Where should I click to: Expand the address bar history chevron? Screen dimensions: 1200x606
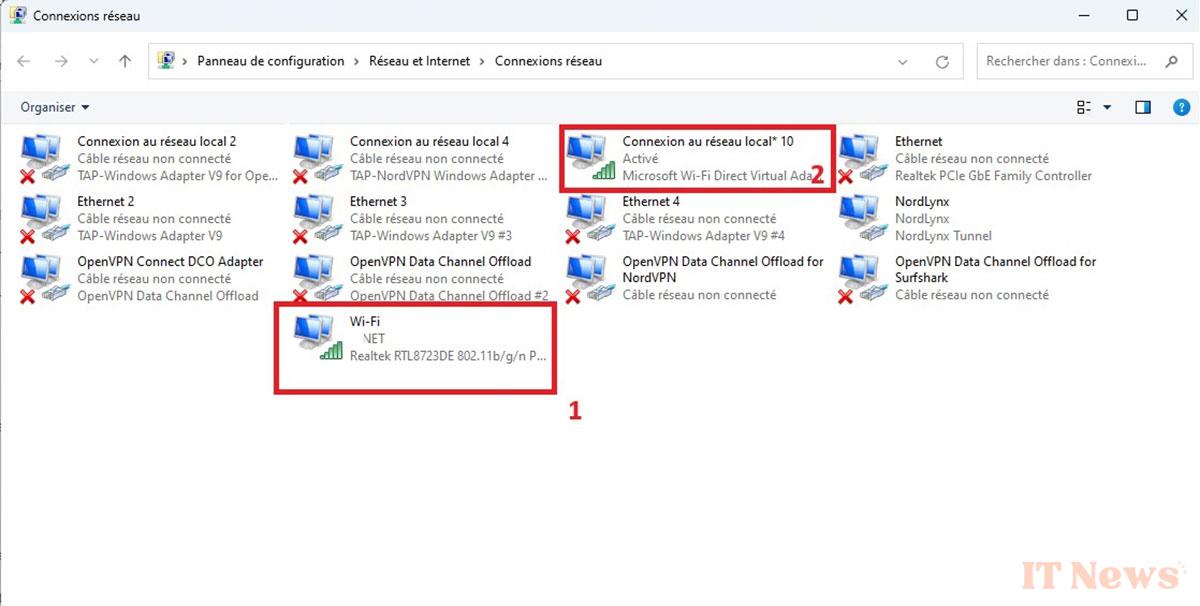click(904, 62)
